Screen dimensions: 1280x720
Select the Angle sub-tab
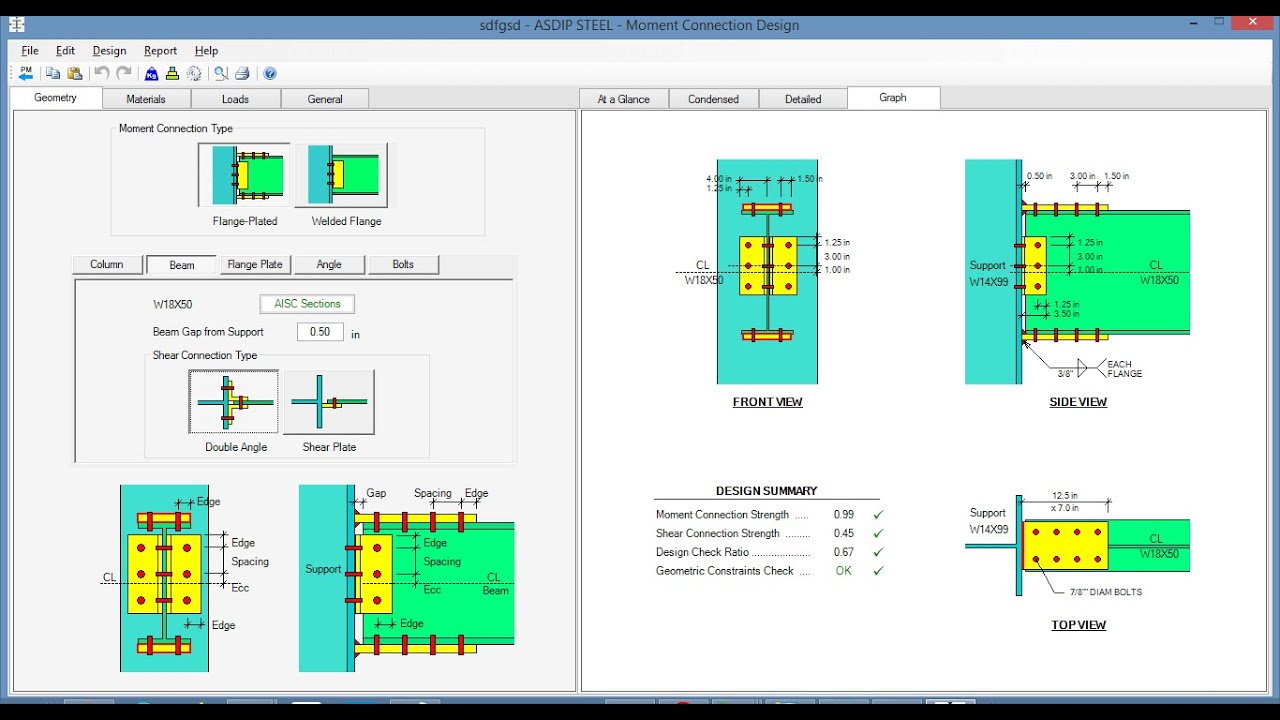point(329,265)
